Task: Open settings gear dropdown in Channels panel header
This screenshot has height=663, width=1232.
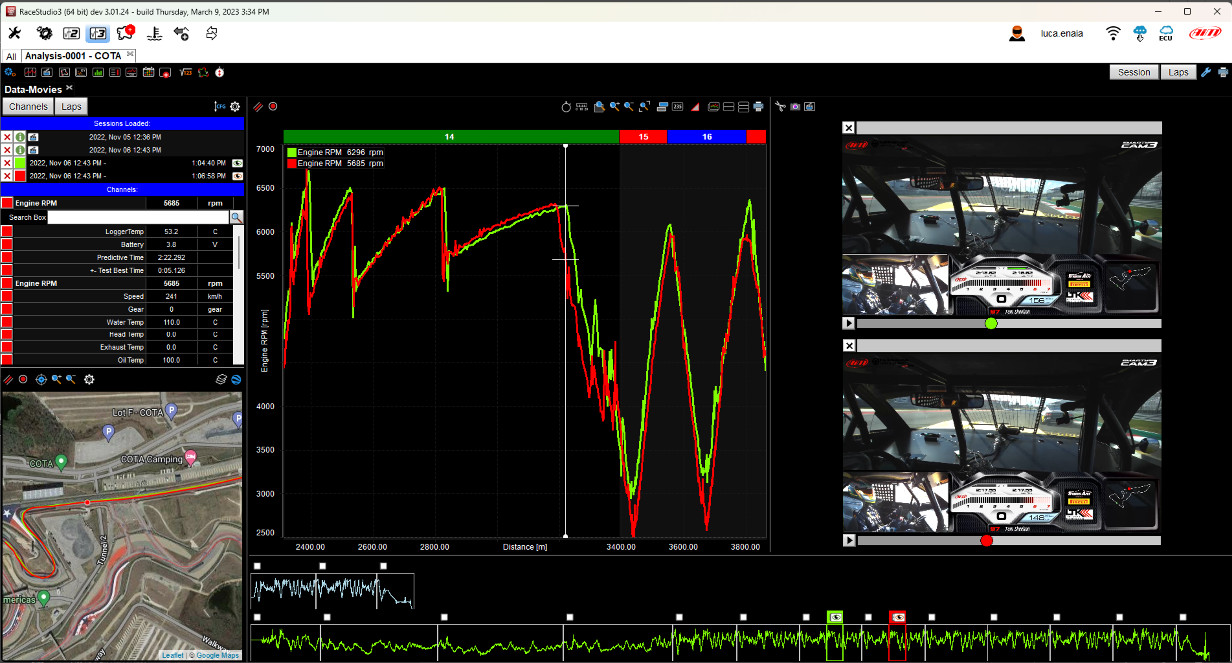Action: [235, 107]
